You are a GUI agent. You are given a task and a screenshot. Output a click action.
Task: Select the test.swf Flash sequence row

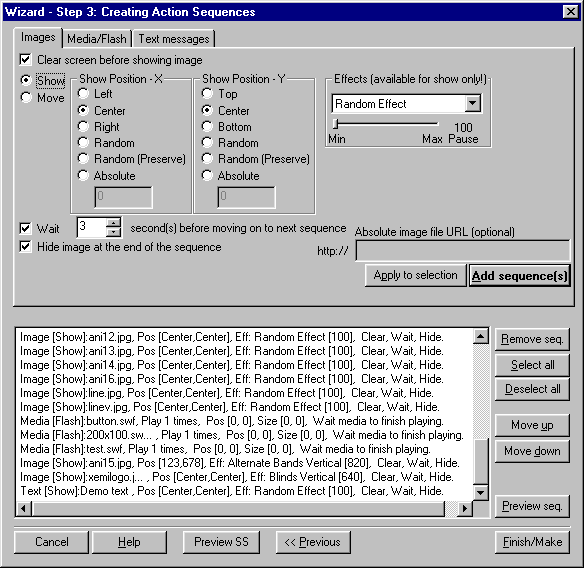click(225, 449)
